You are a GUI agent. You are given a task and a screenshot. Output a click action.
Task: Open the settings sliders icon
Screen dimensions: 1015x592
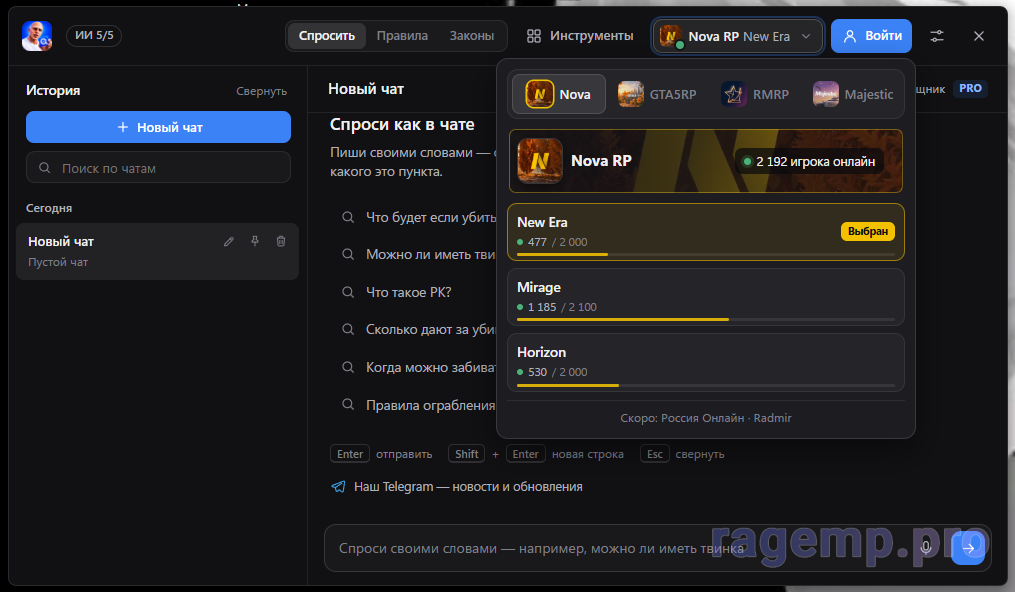click(937, 36)
